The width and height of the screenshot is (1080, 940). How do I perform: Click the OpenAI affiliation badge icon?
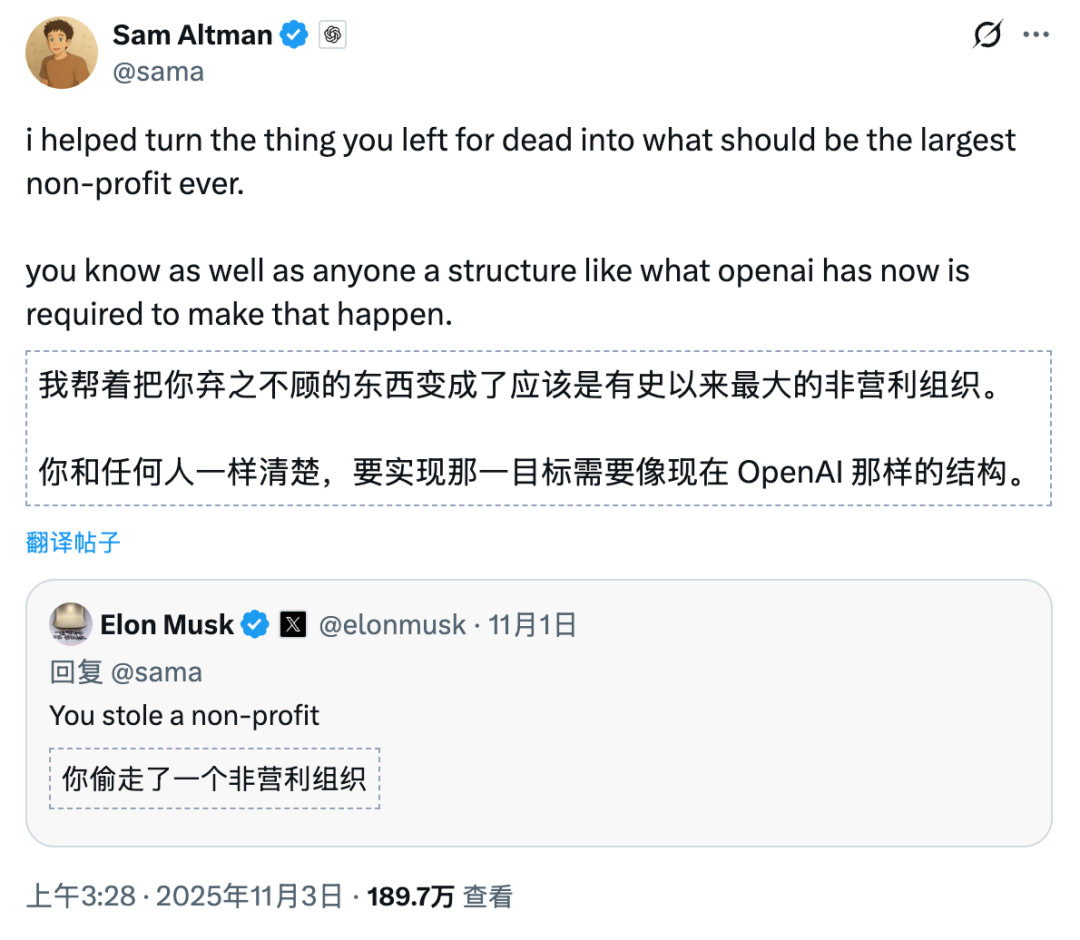[333, 35]
